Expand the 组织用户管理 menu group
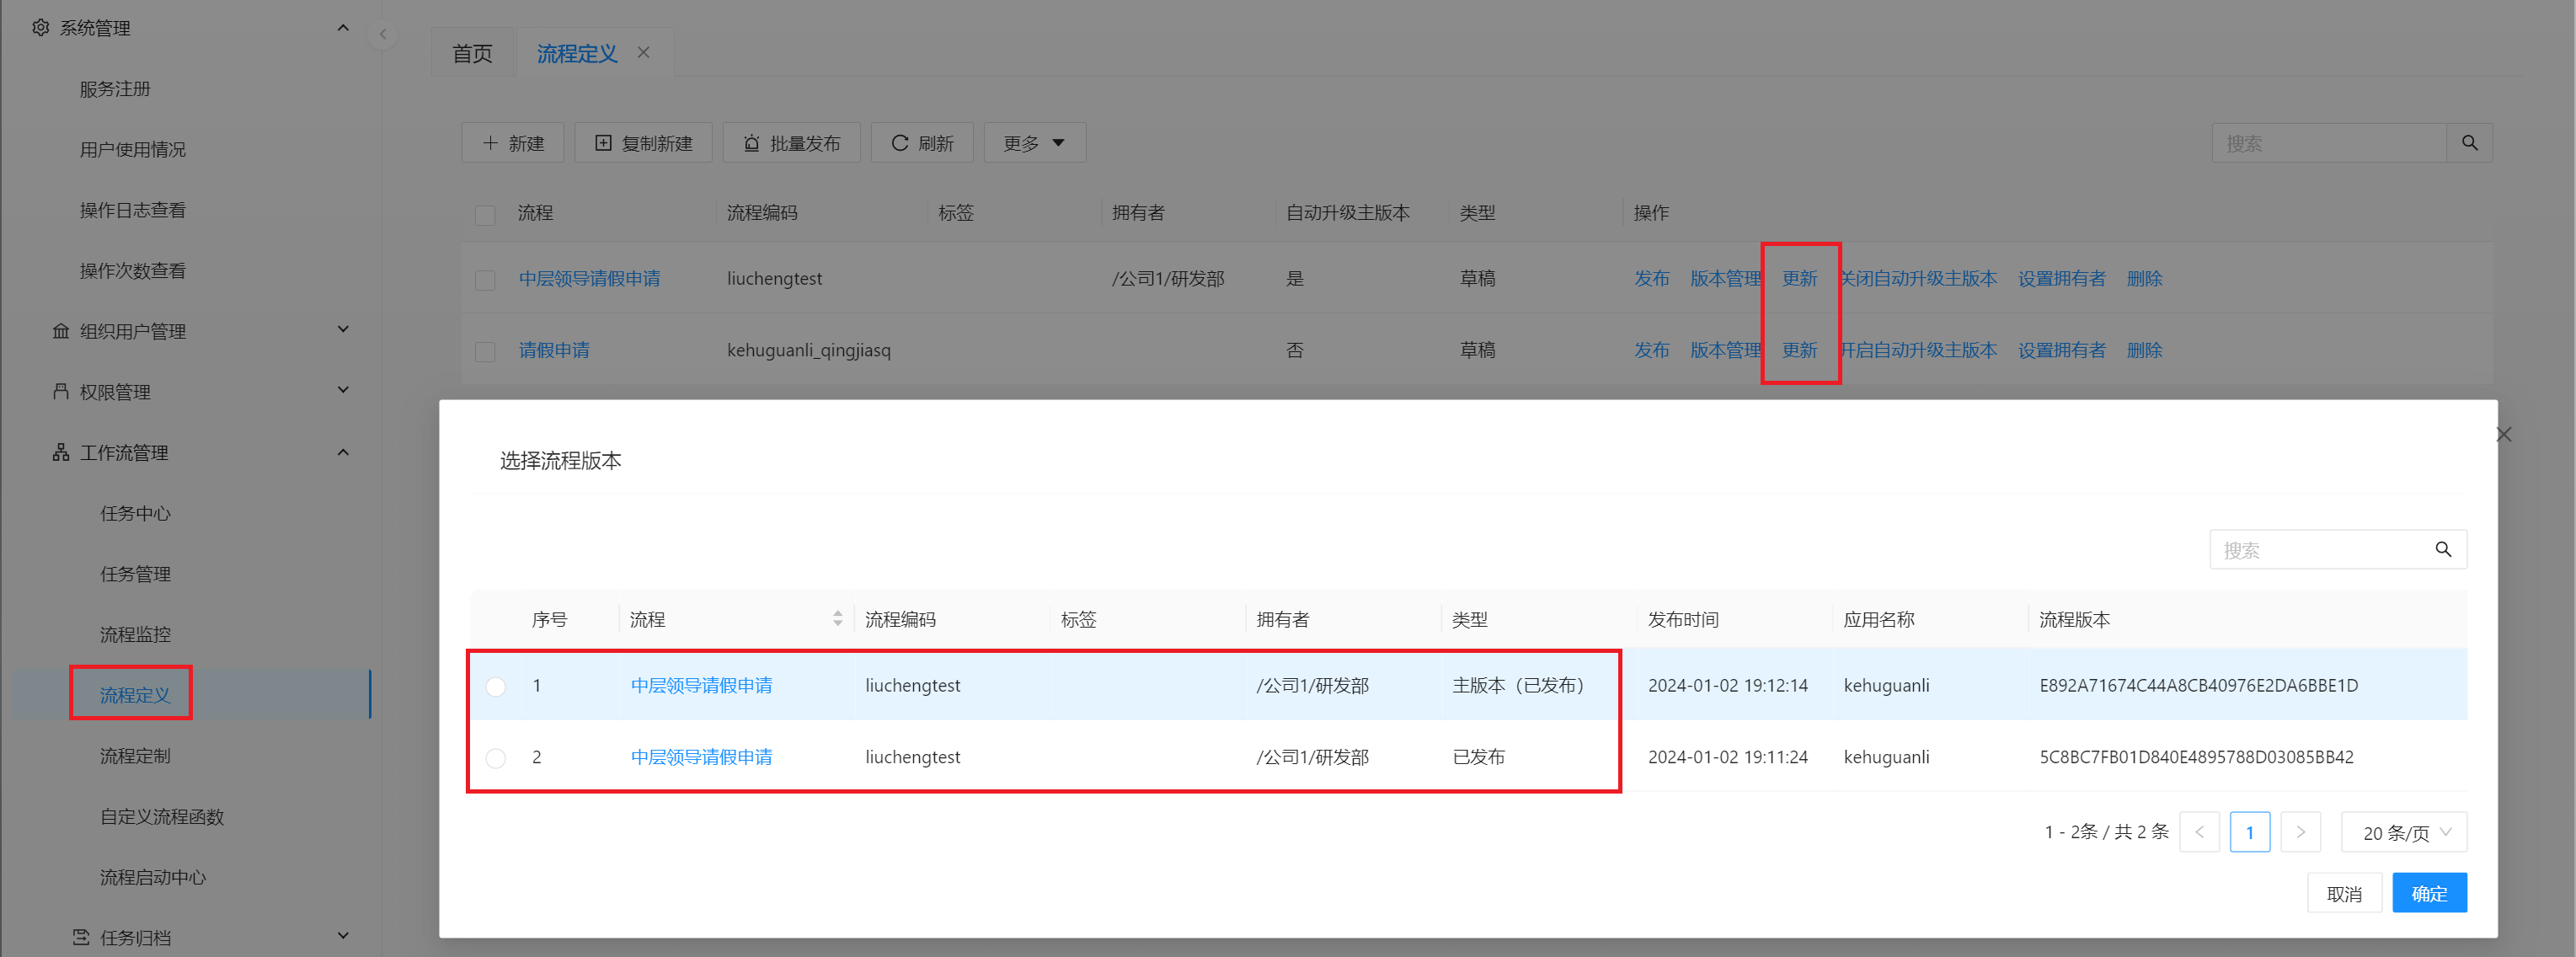This screenshot has width=2576, height=957. point(343,329)
